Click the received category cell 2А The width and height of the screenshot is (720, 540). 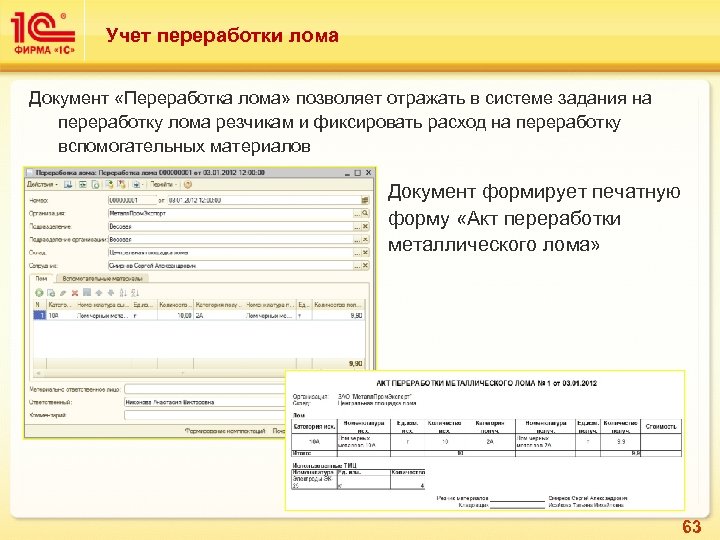click(219, 315)
